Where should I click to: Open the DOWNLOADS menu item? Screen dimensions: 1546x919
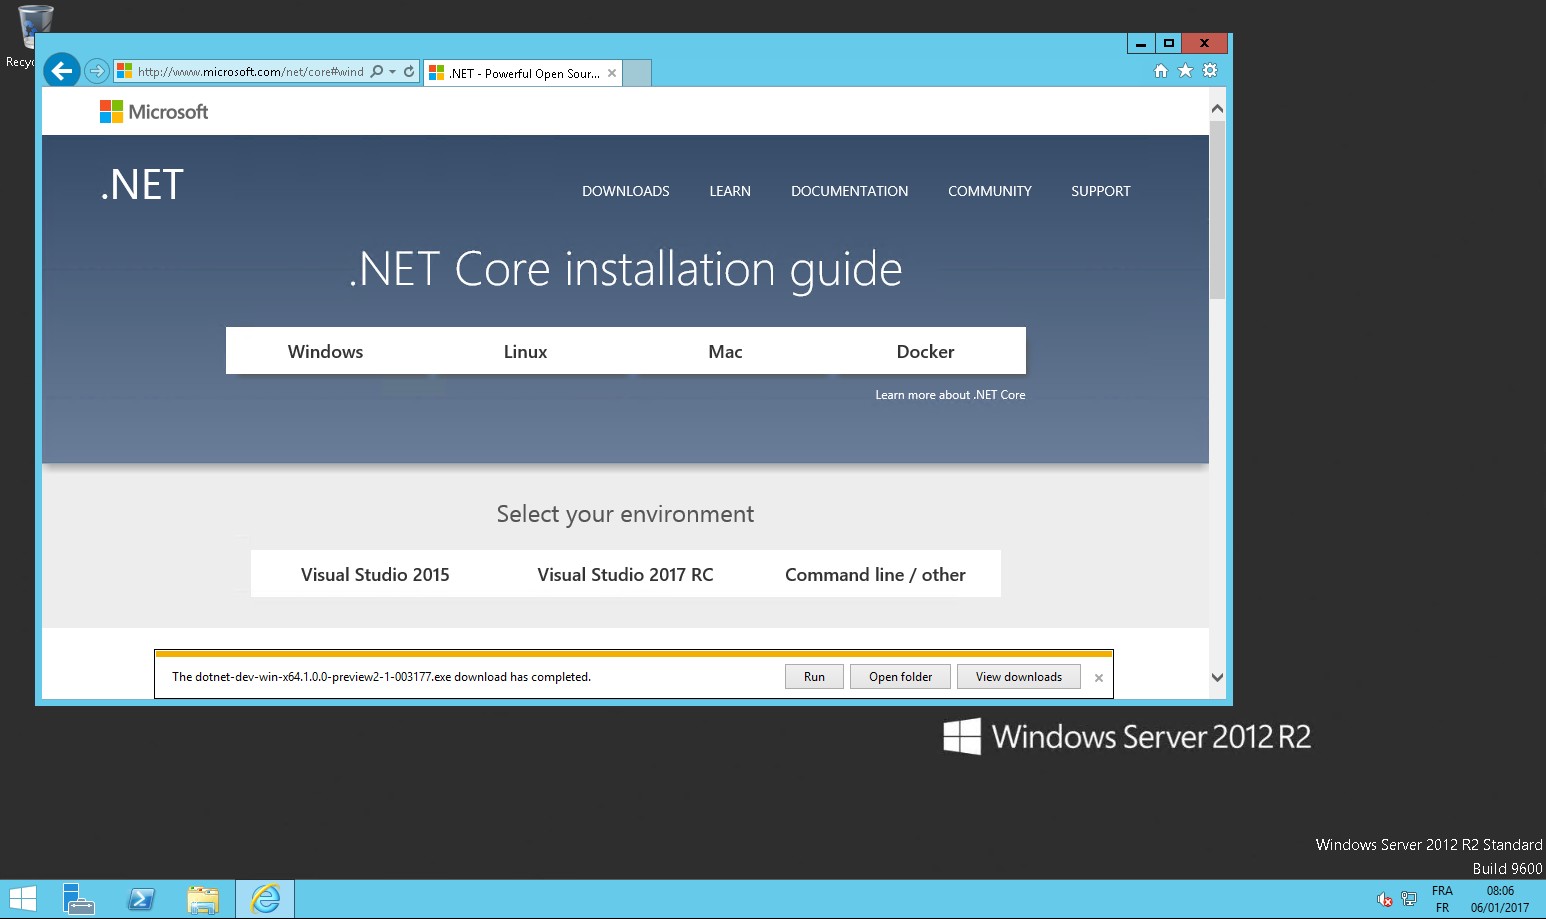(626, 191)
